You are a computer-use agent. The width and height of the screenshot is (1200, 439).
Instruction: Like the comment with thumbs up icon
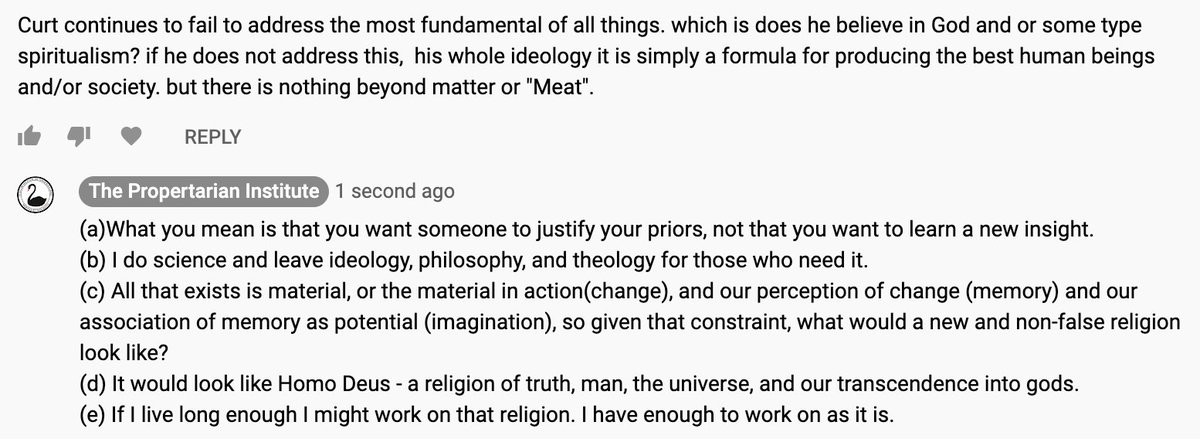tap(29, 136)
